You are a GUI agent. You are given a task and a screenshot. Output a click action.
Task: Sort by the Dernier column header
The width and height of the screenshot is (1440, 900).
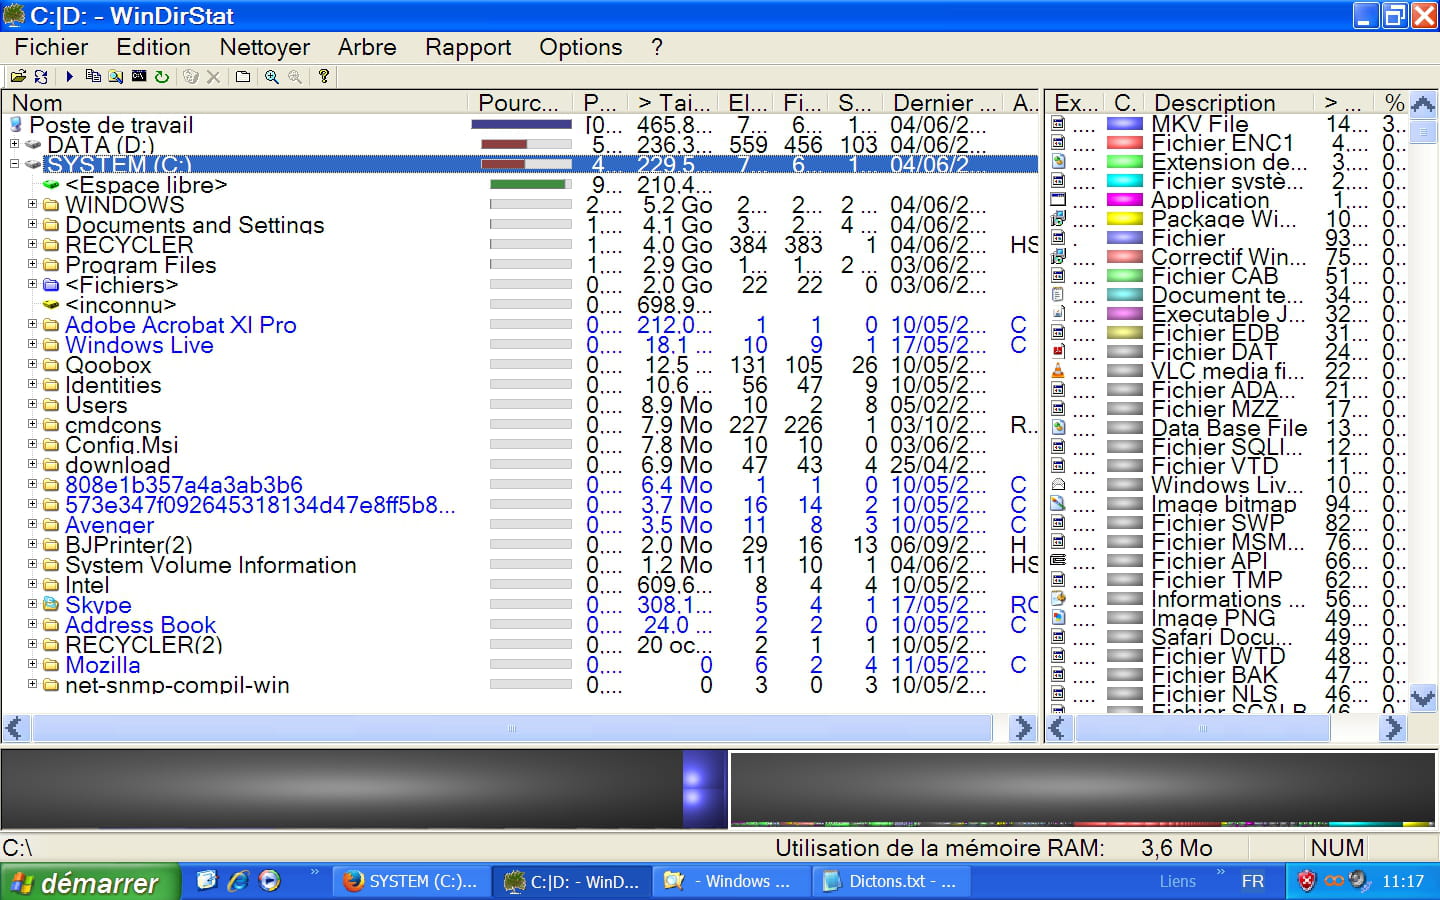click(943, 103)
